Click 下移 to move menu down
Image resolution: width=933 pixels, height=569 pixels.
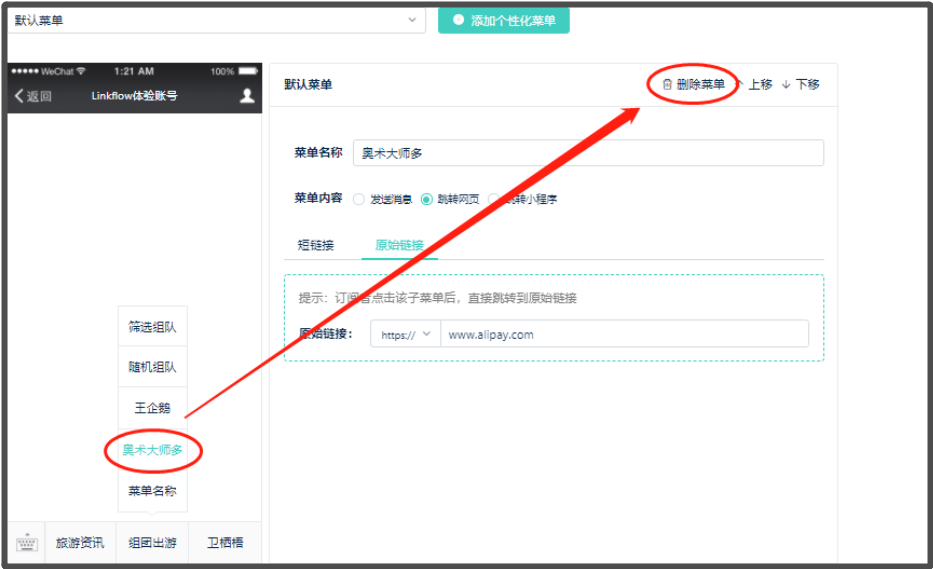(800, 85)
